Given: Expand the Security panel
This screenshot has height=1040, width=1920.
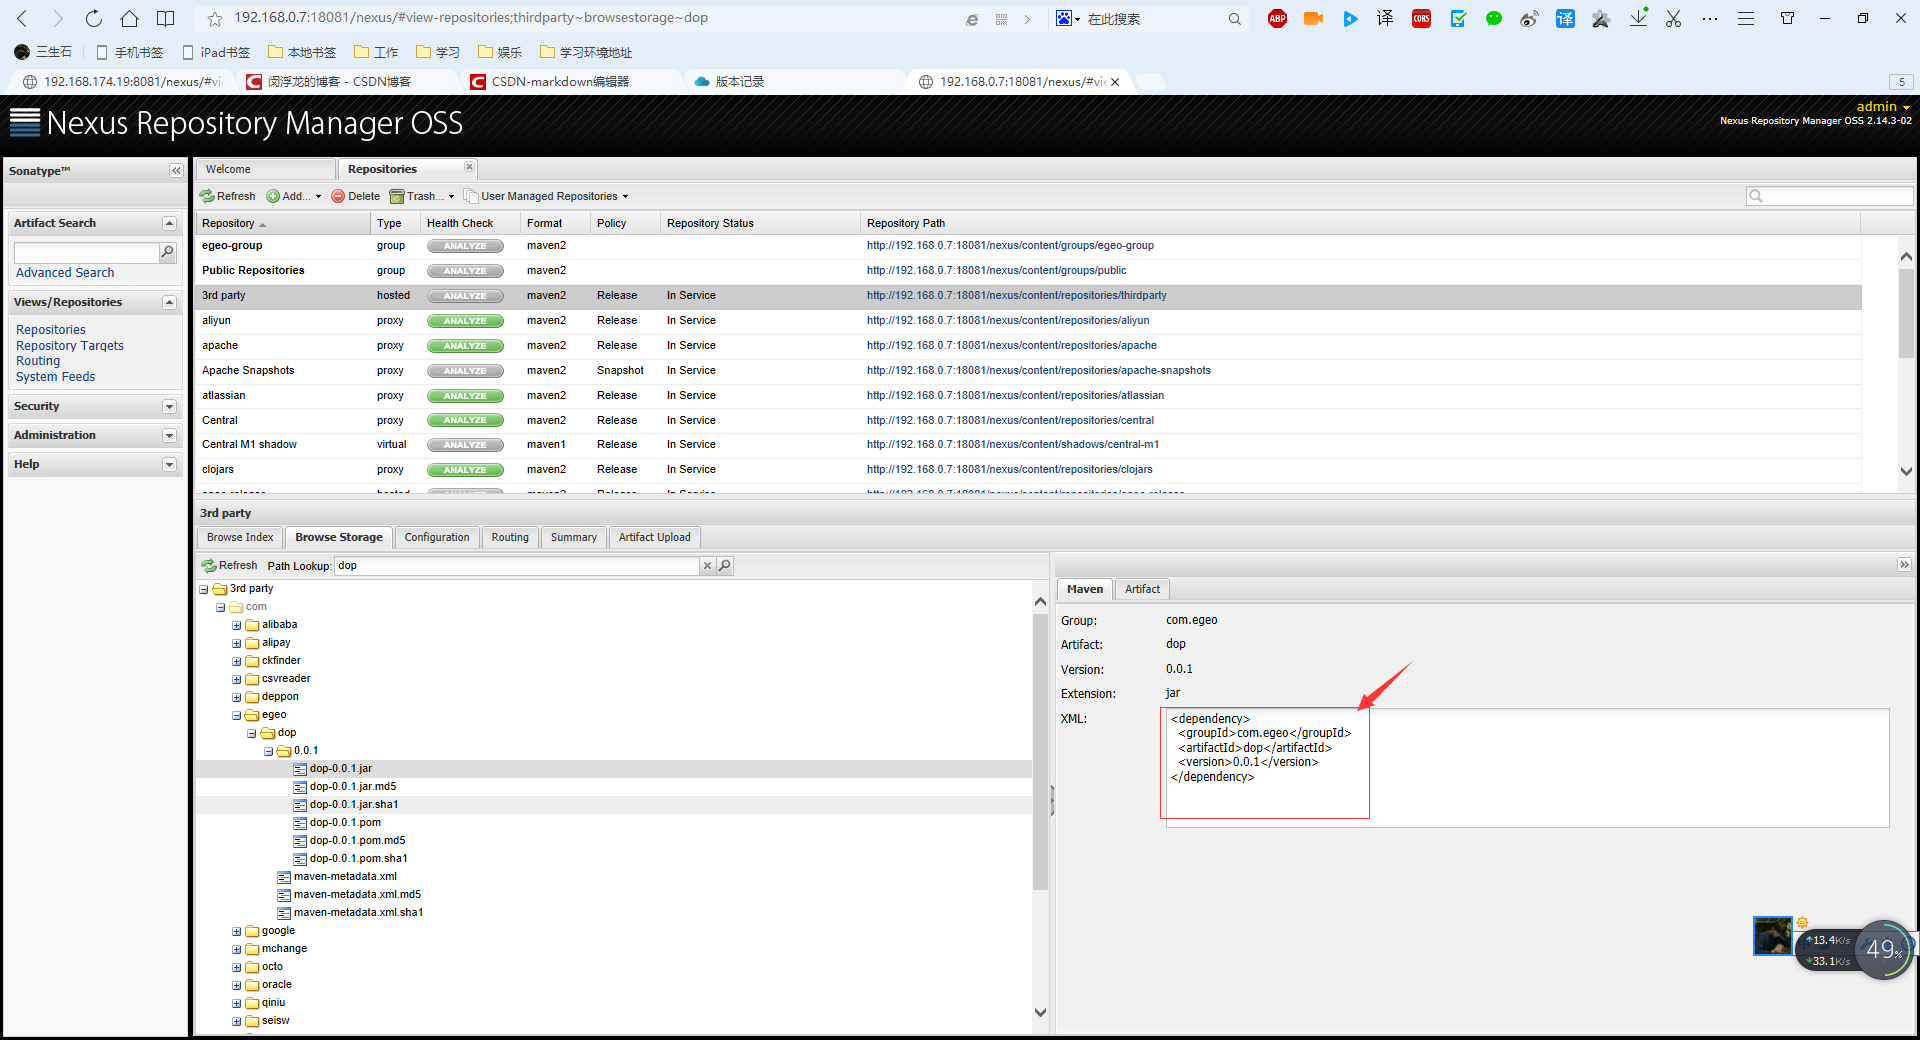Looking at the screenshot, I should coord(169,407).
